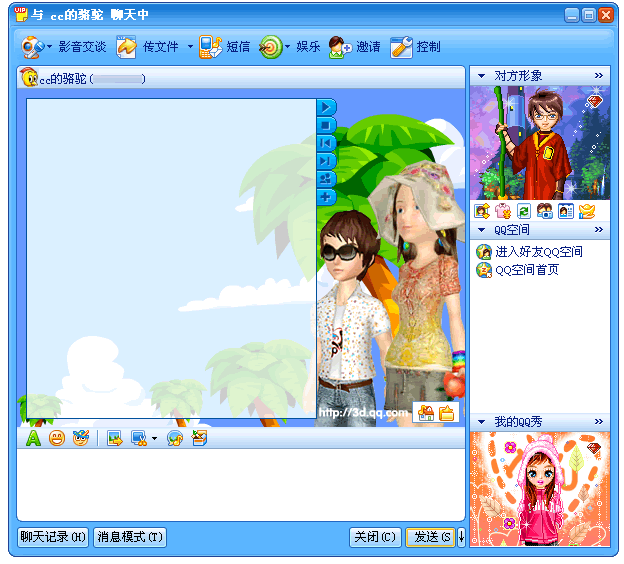Image resolution: width=624 pixels, height=564 pixels.
Task: Click my QQ show pink avatar image
Action: click(x=540, y=489)
